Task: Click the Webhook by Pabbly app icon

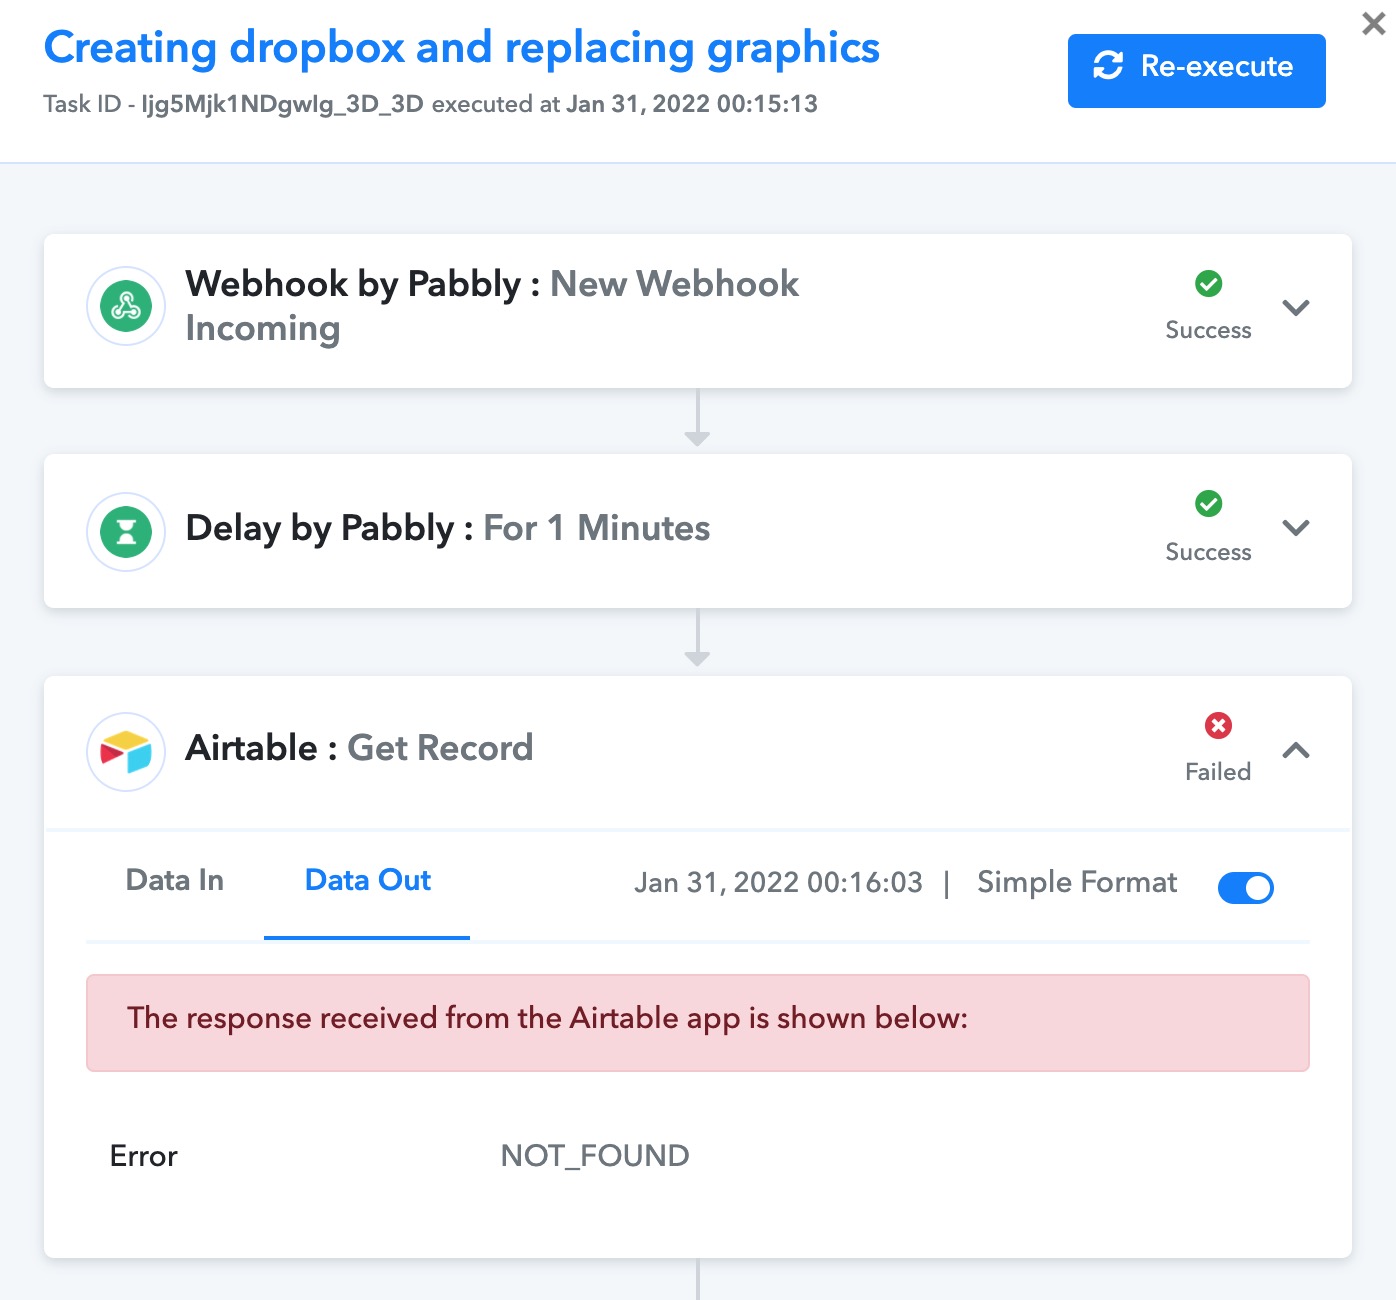Action: 126,306
